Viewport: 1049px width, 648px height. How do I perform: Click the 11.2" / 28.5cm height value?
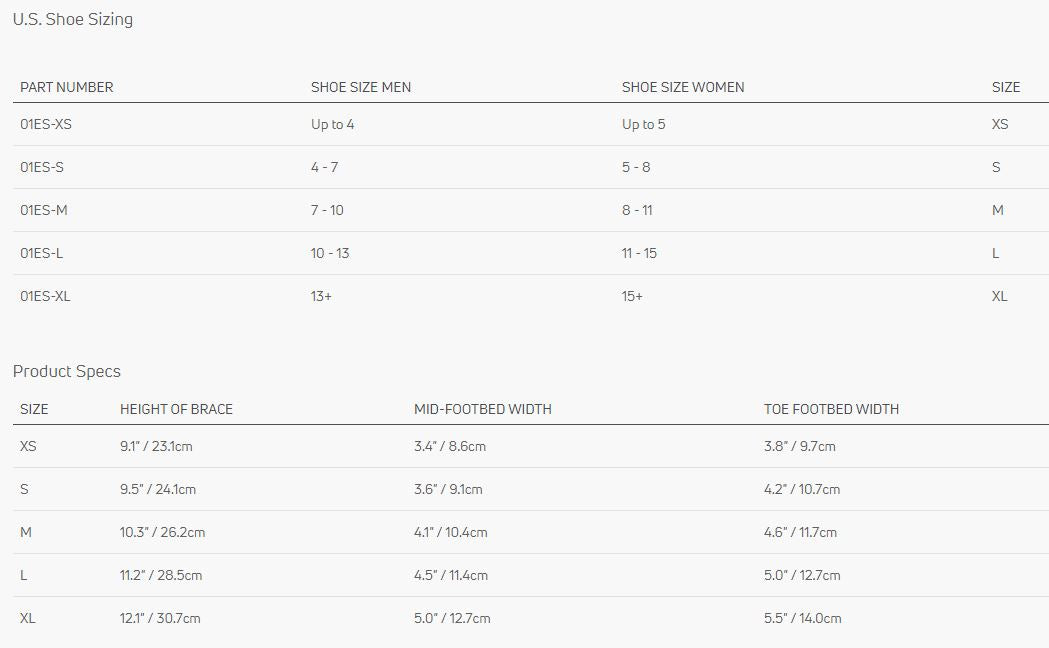pos(161,575)
